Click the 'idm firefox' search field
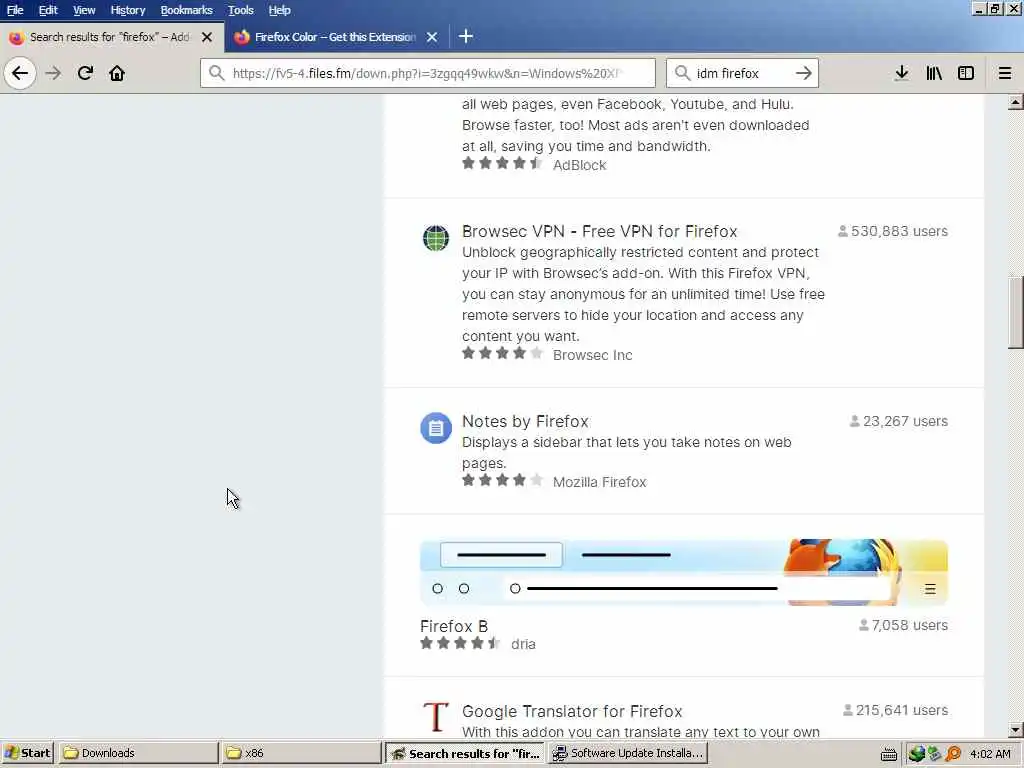This screenshot has height=768, width=1024. pos(742,73)
